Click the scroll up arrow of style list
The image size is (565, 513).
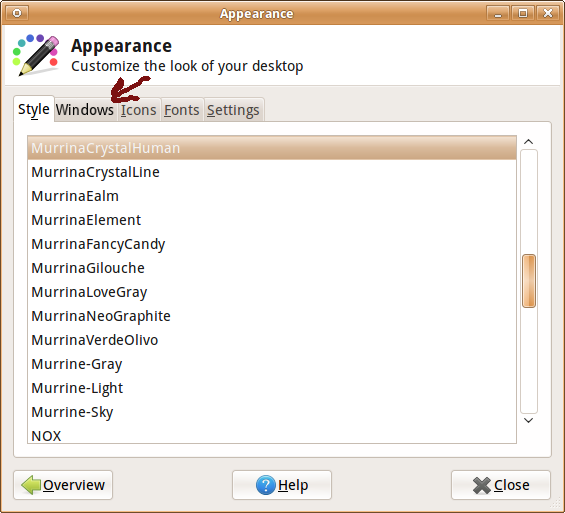click(x=529, y=142)
